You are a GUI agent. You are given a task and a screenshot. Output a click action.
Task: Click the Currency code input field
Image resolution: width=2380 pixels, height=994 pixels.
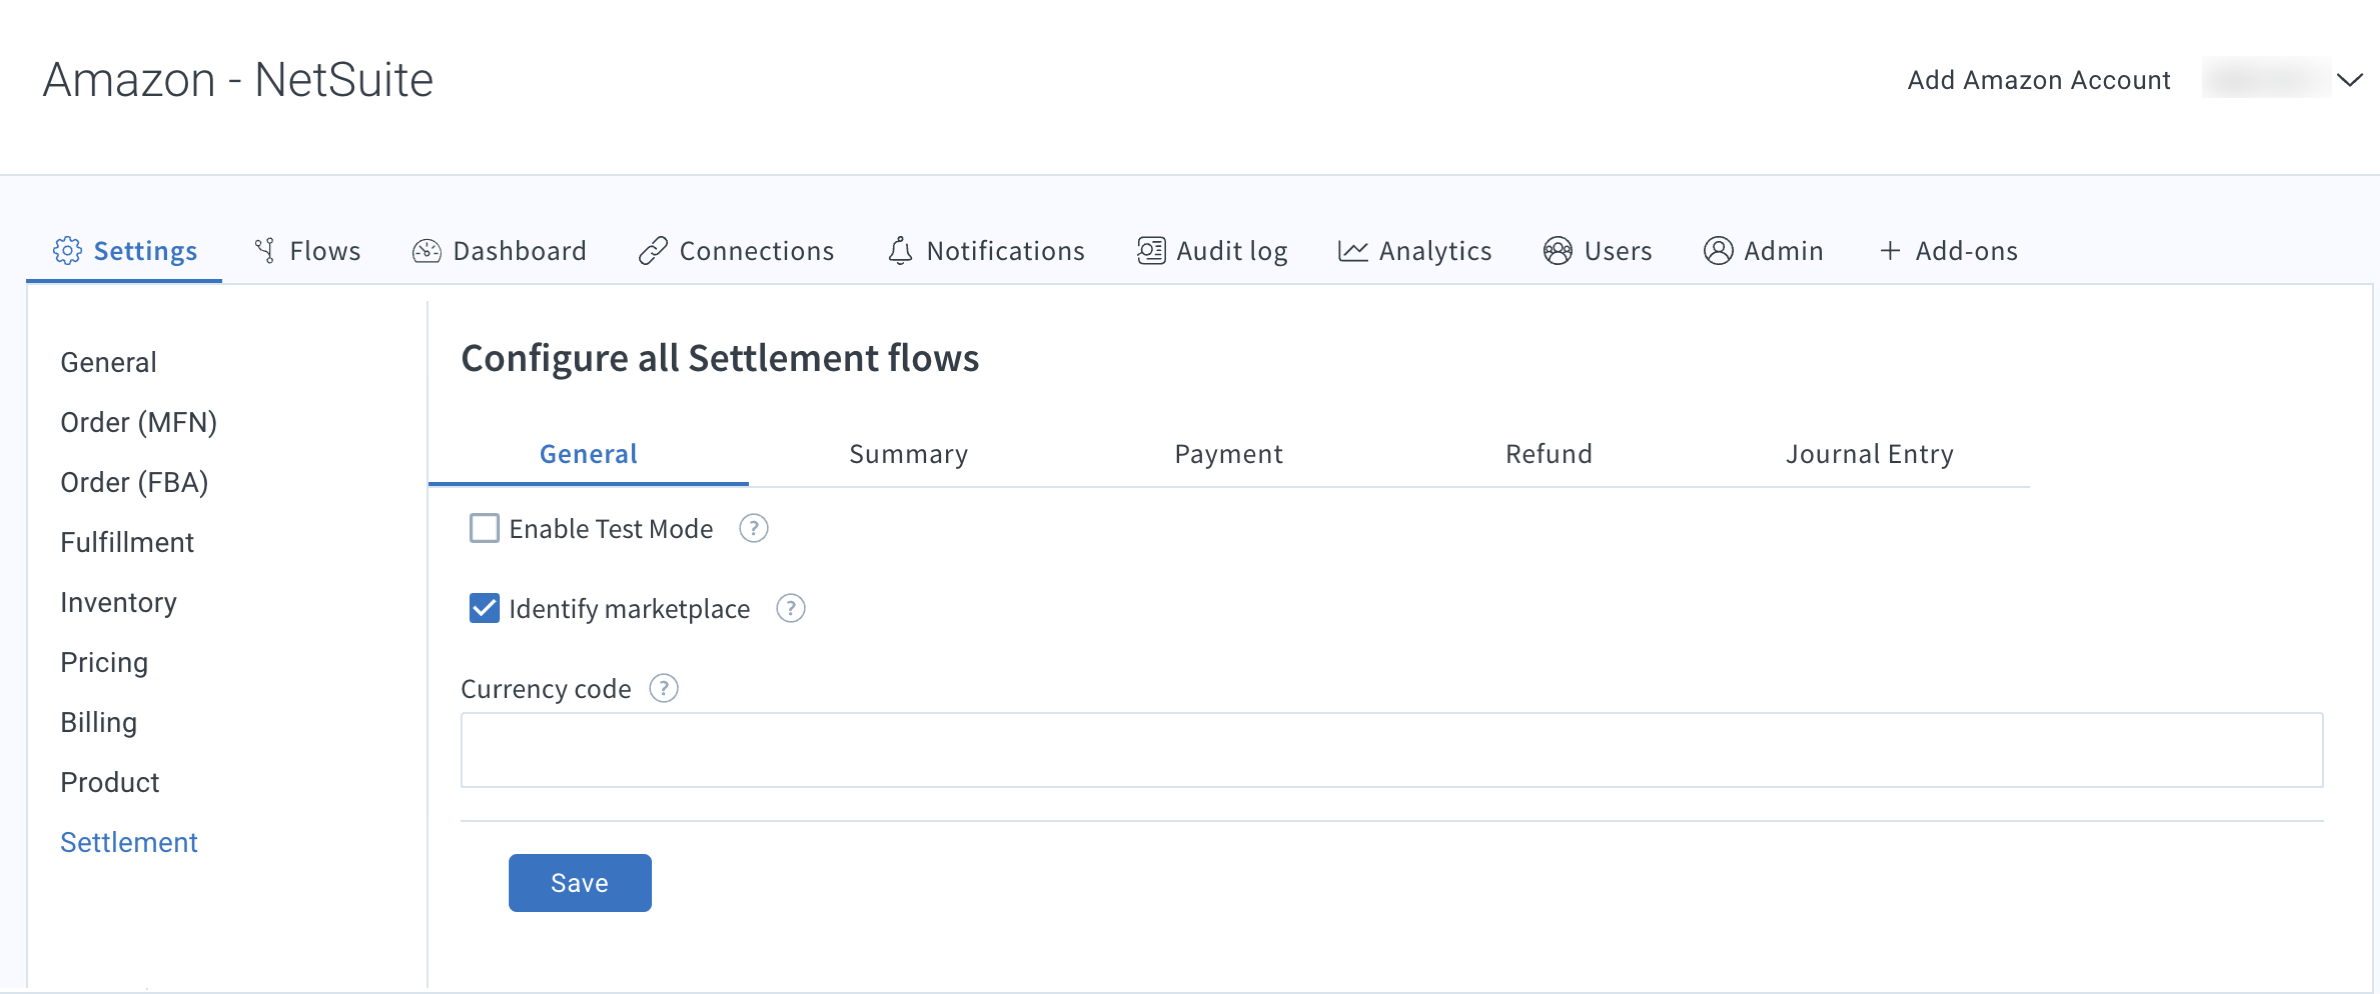click(x=1391, y=750)
